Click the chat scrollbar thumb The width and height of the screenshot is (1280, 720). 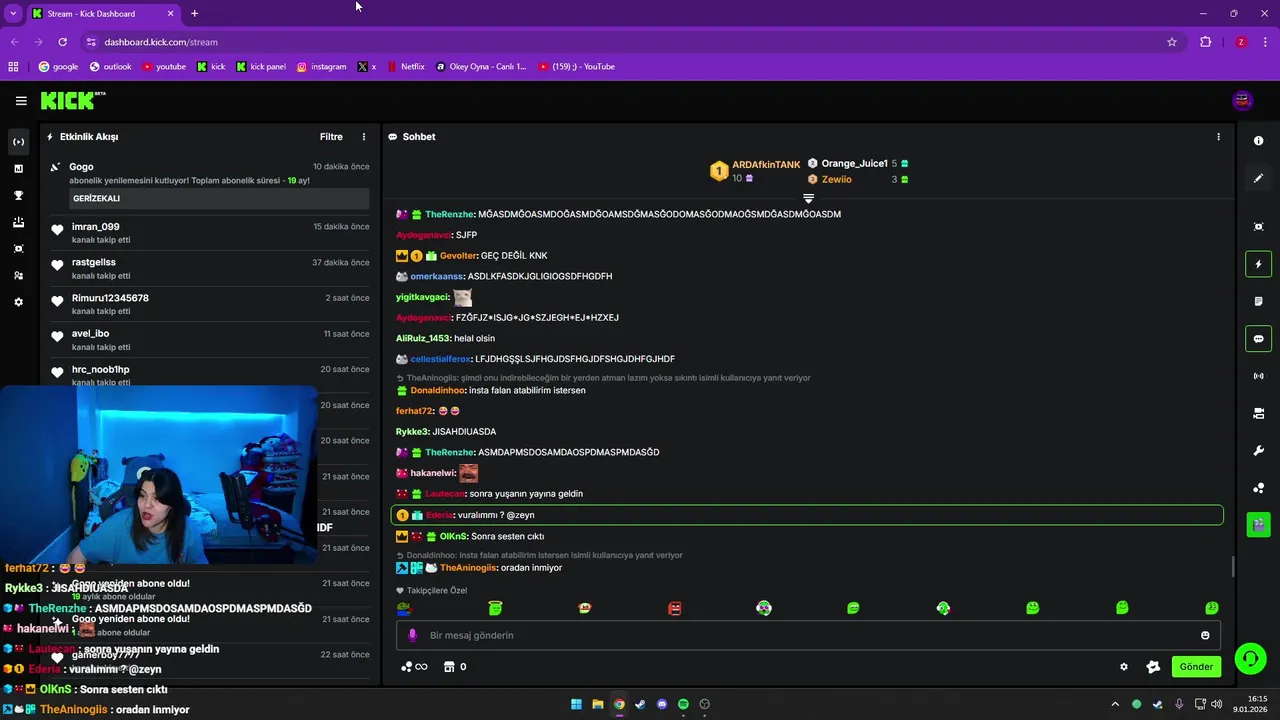1232,567
